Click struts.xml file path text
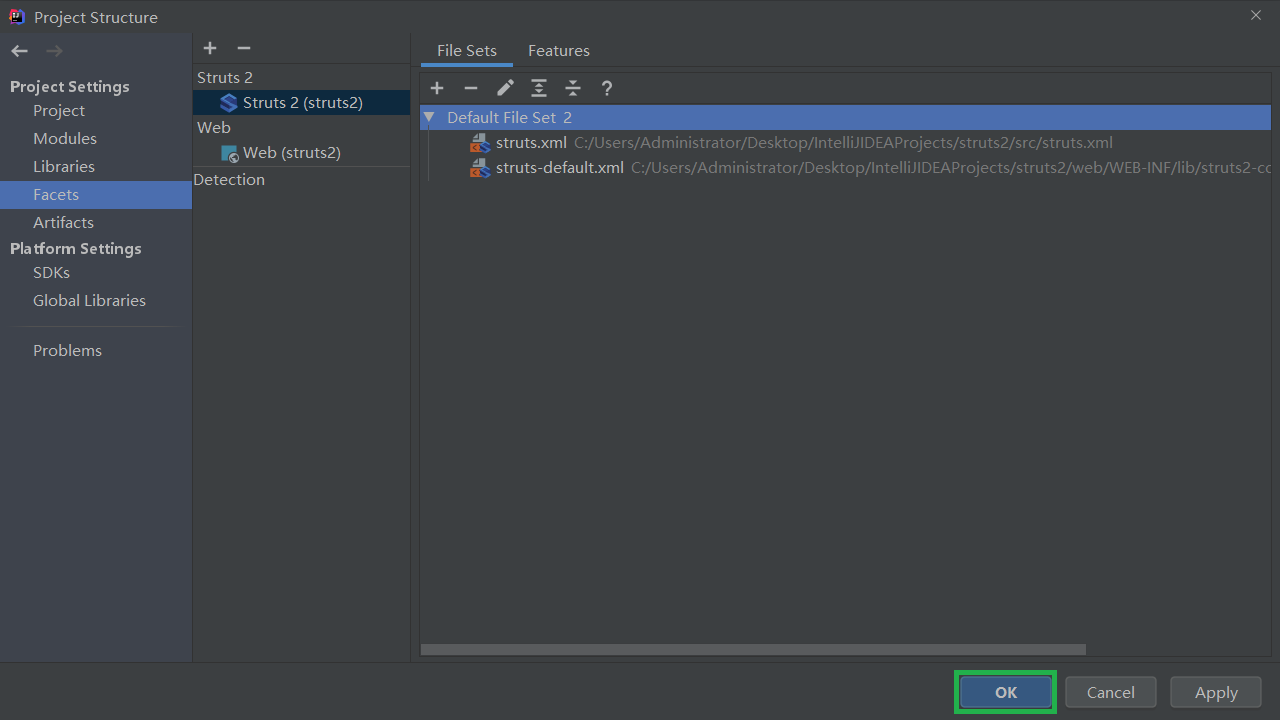Screen dimensions: 1280x720 843,143
